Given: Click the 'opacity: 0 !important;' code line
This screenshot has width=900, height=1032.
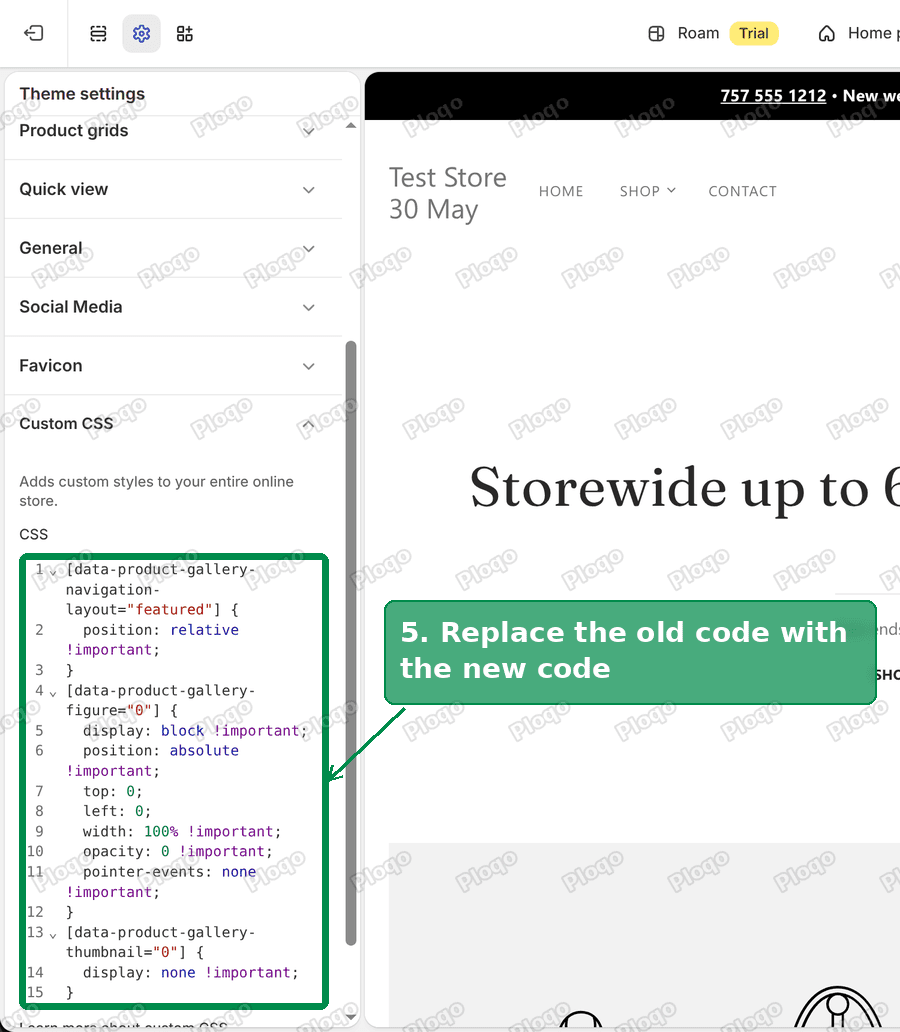Looking at the screenshot, I should click(178, 851).
